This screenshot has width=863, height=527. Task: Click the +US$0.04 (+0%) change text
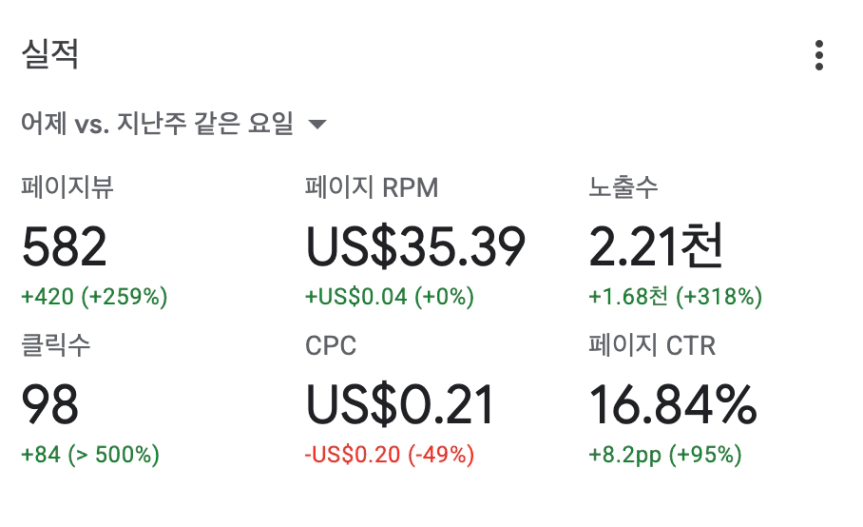coord(390,297)
